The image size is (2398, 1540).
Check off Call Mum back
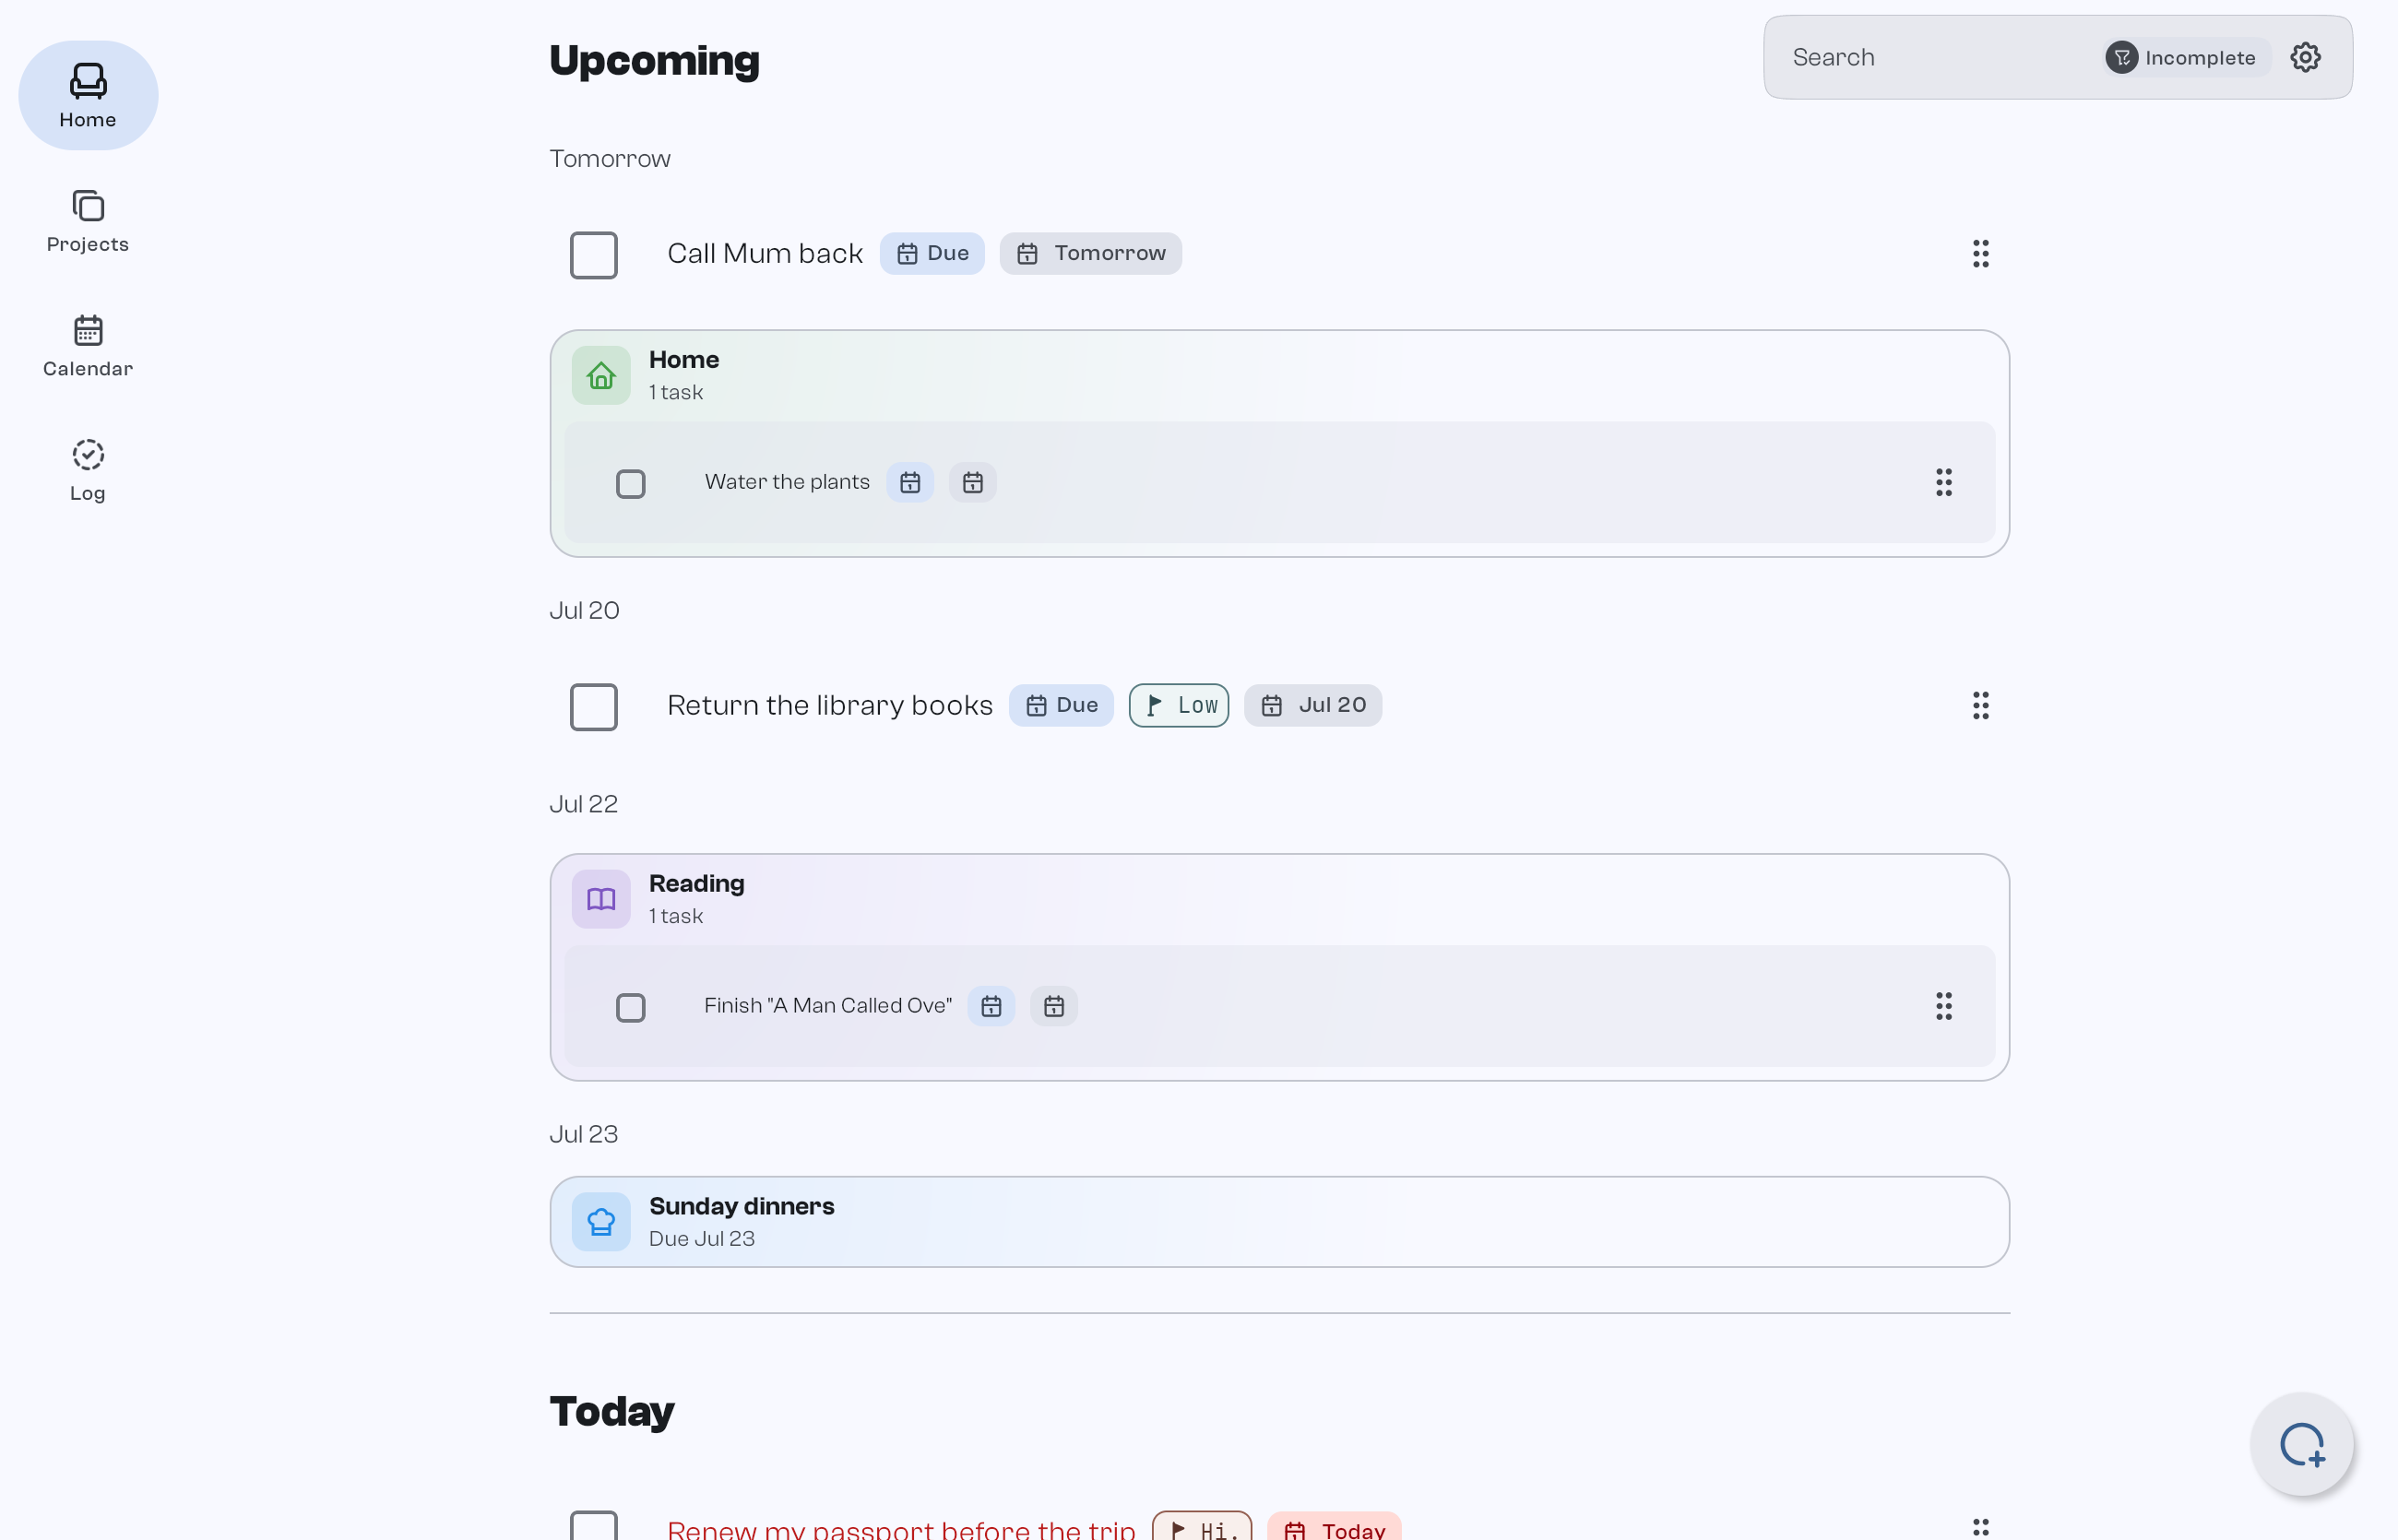[x=594, y=255]
